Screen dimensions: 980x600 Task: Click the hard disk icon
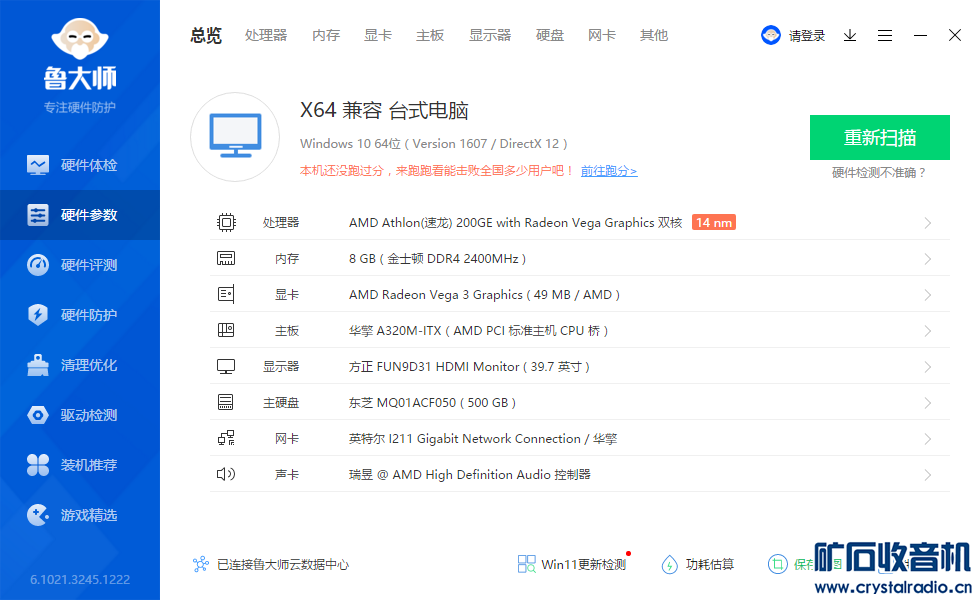coord(226,402)
